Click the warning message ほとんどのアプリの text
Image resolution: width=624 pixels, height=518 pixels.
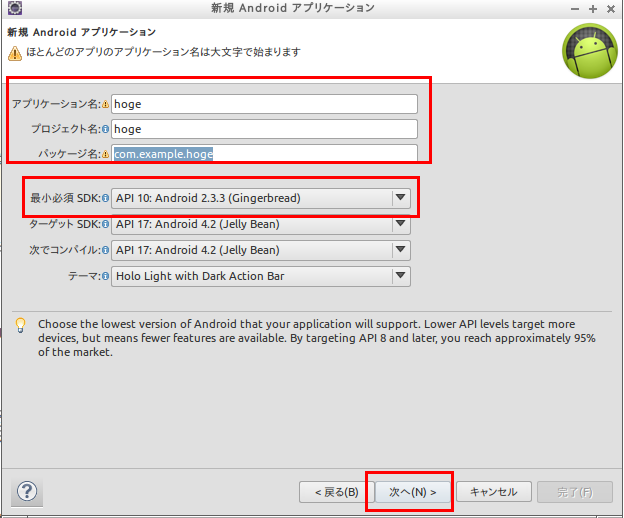click(163, 52)
